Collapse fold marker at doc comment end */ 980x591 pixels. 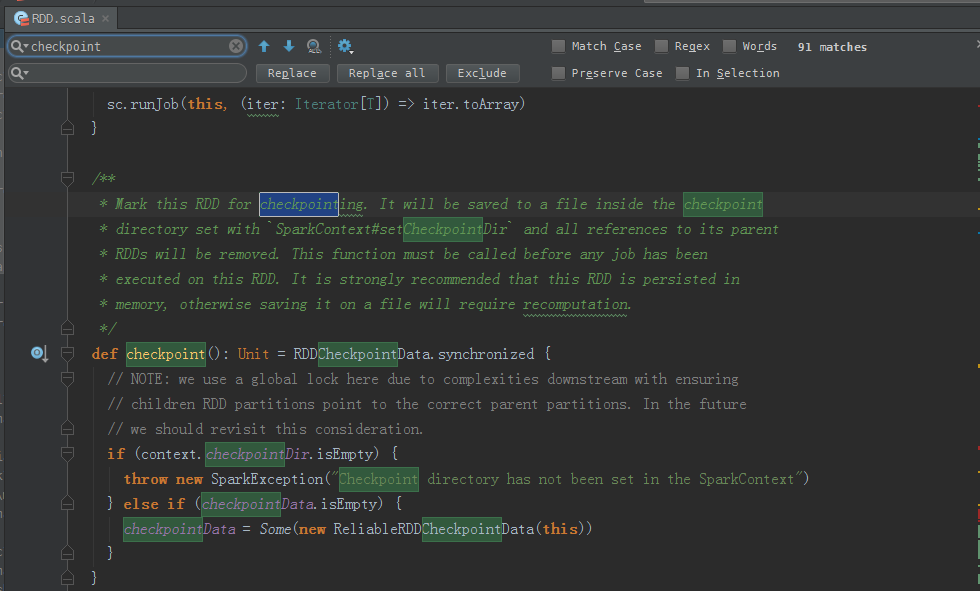pos(68,328)
